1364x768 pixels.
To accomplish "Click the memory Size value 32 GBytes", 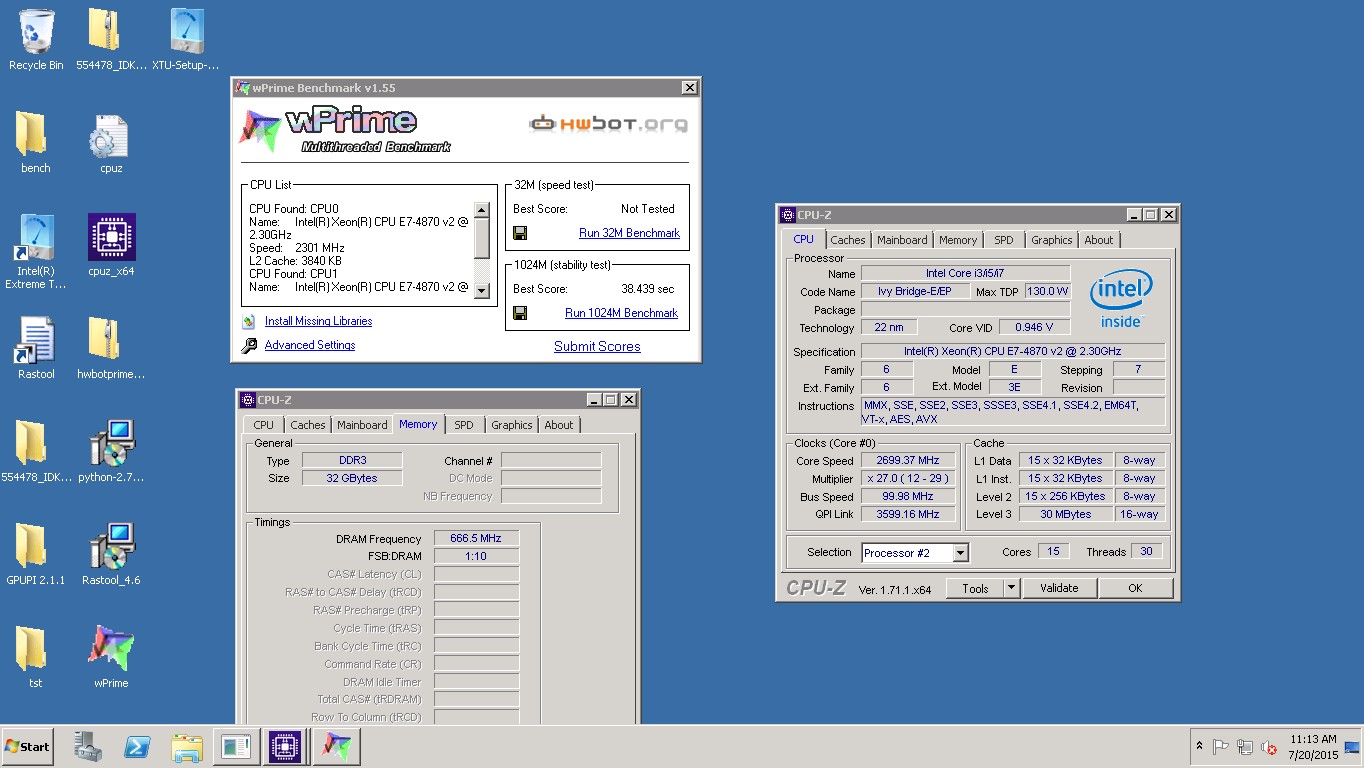I will point(351,478).
